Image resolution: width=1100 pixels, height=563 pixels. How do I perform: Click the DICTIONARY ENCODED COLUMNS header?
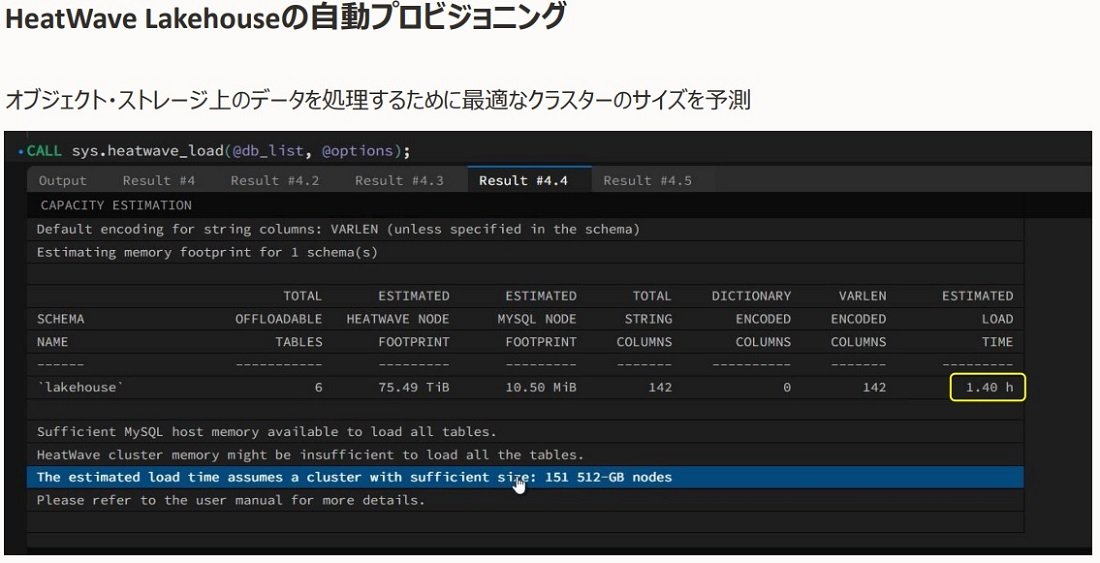[751, 319]
